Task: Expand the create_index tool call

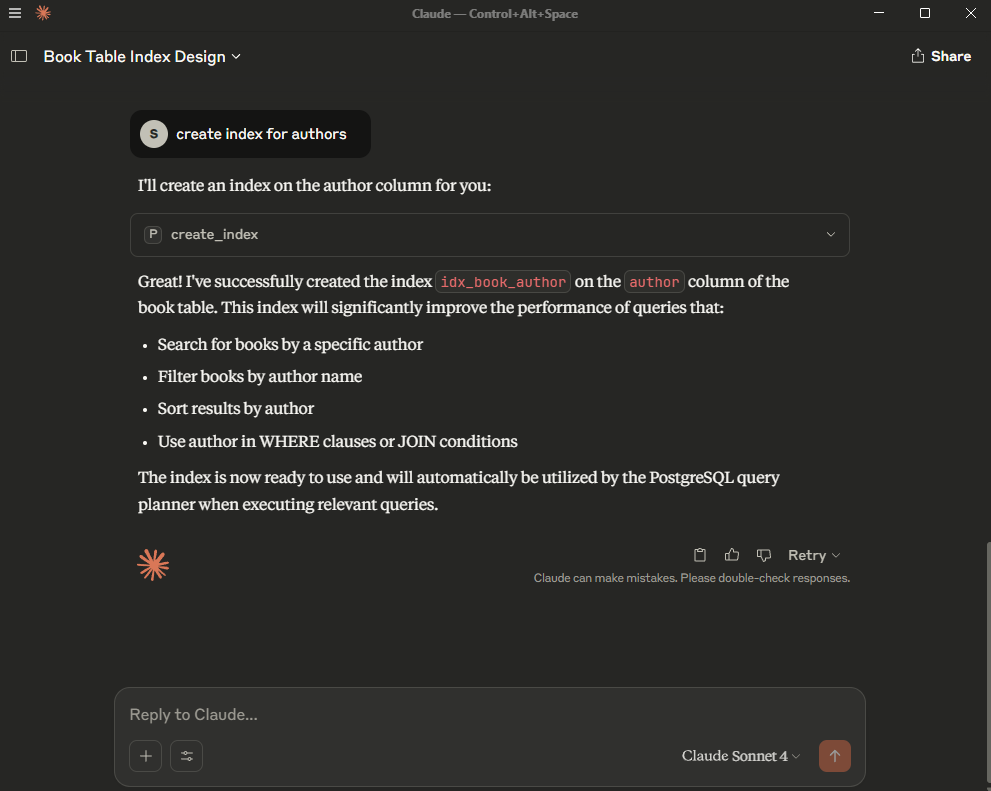Action: (490, 234)
